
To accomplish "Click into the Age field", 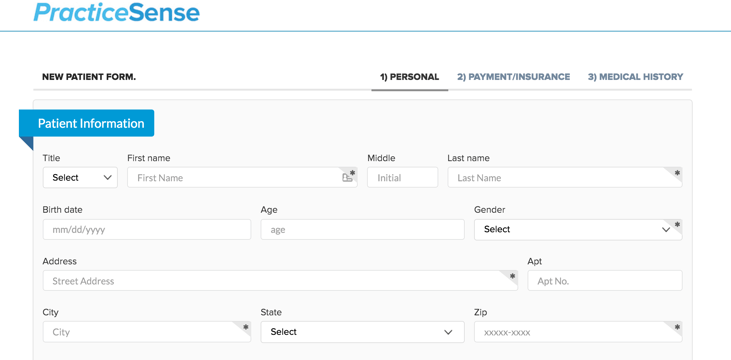I will 362,229.
